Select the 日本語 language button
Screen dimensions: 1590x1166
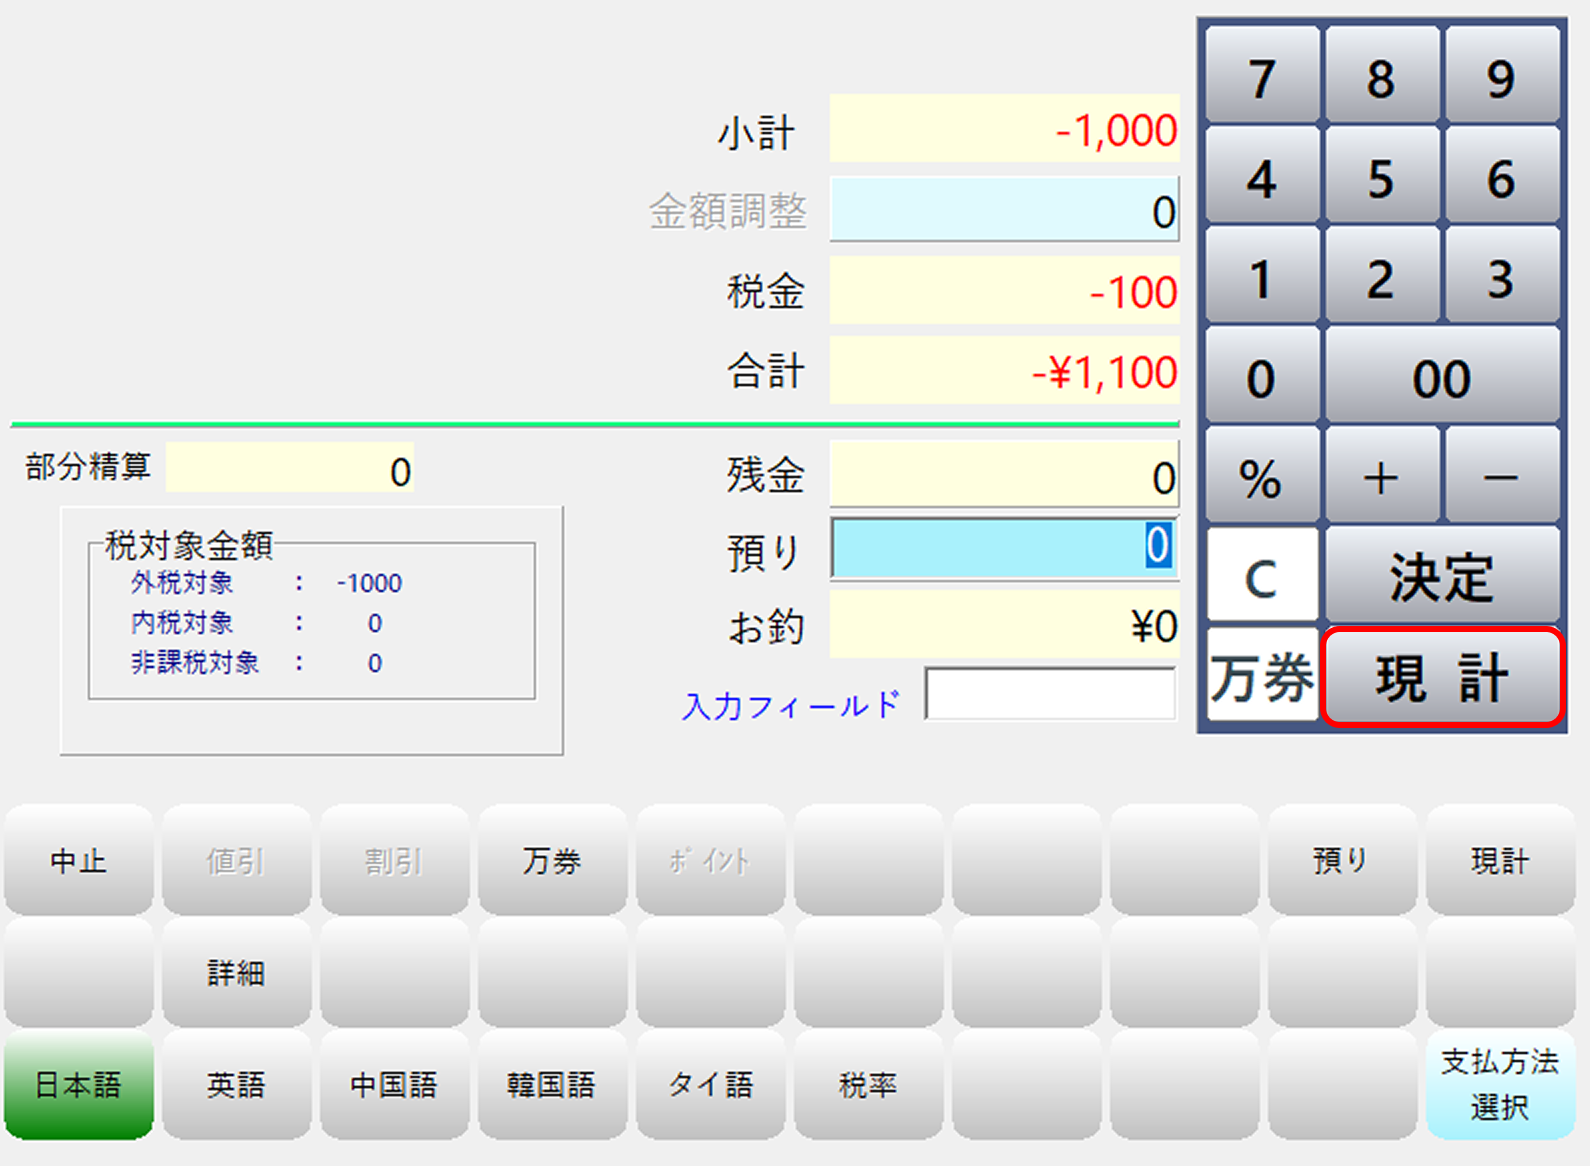(78, 1085)
